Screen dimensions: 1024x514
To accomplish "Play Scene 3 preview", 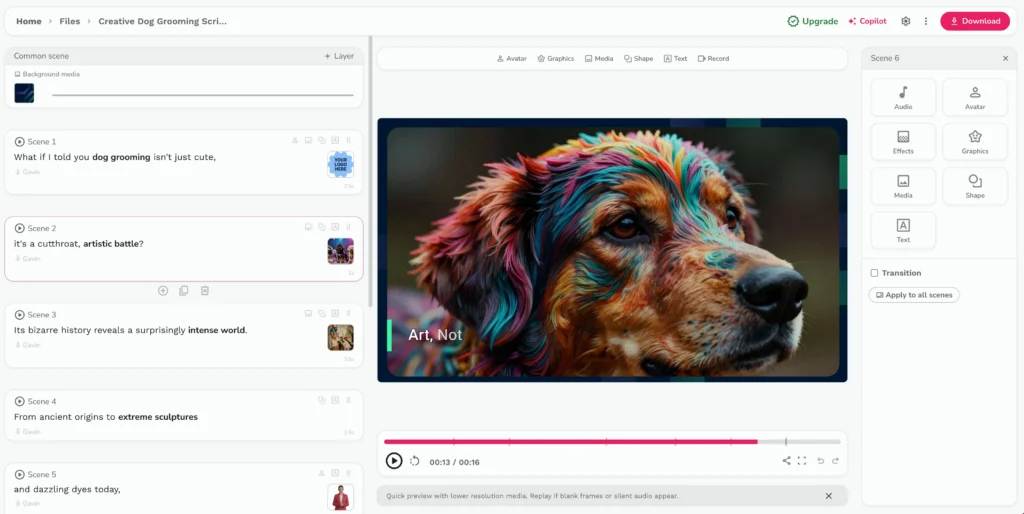I will (20, 315).
